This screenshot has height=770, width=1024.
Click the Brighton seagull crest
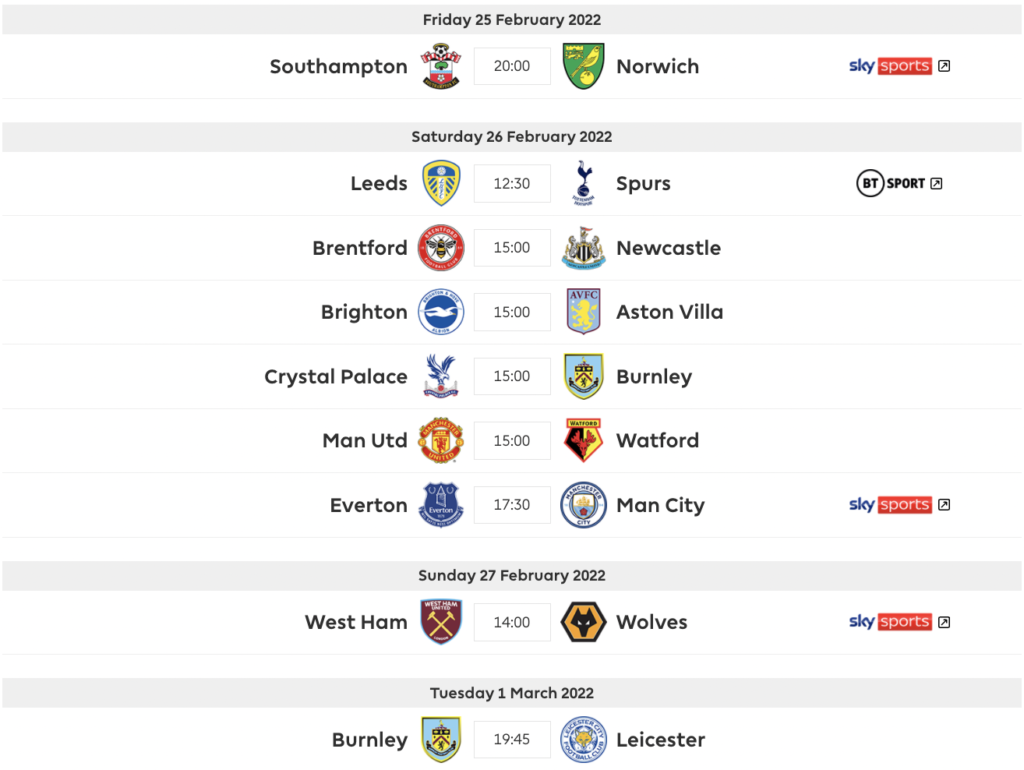[441, 311]
